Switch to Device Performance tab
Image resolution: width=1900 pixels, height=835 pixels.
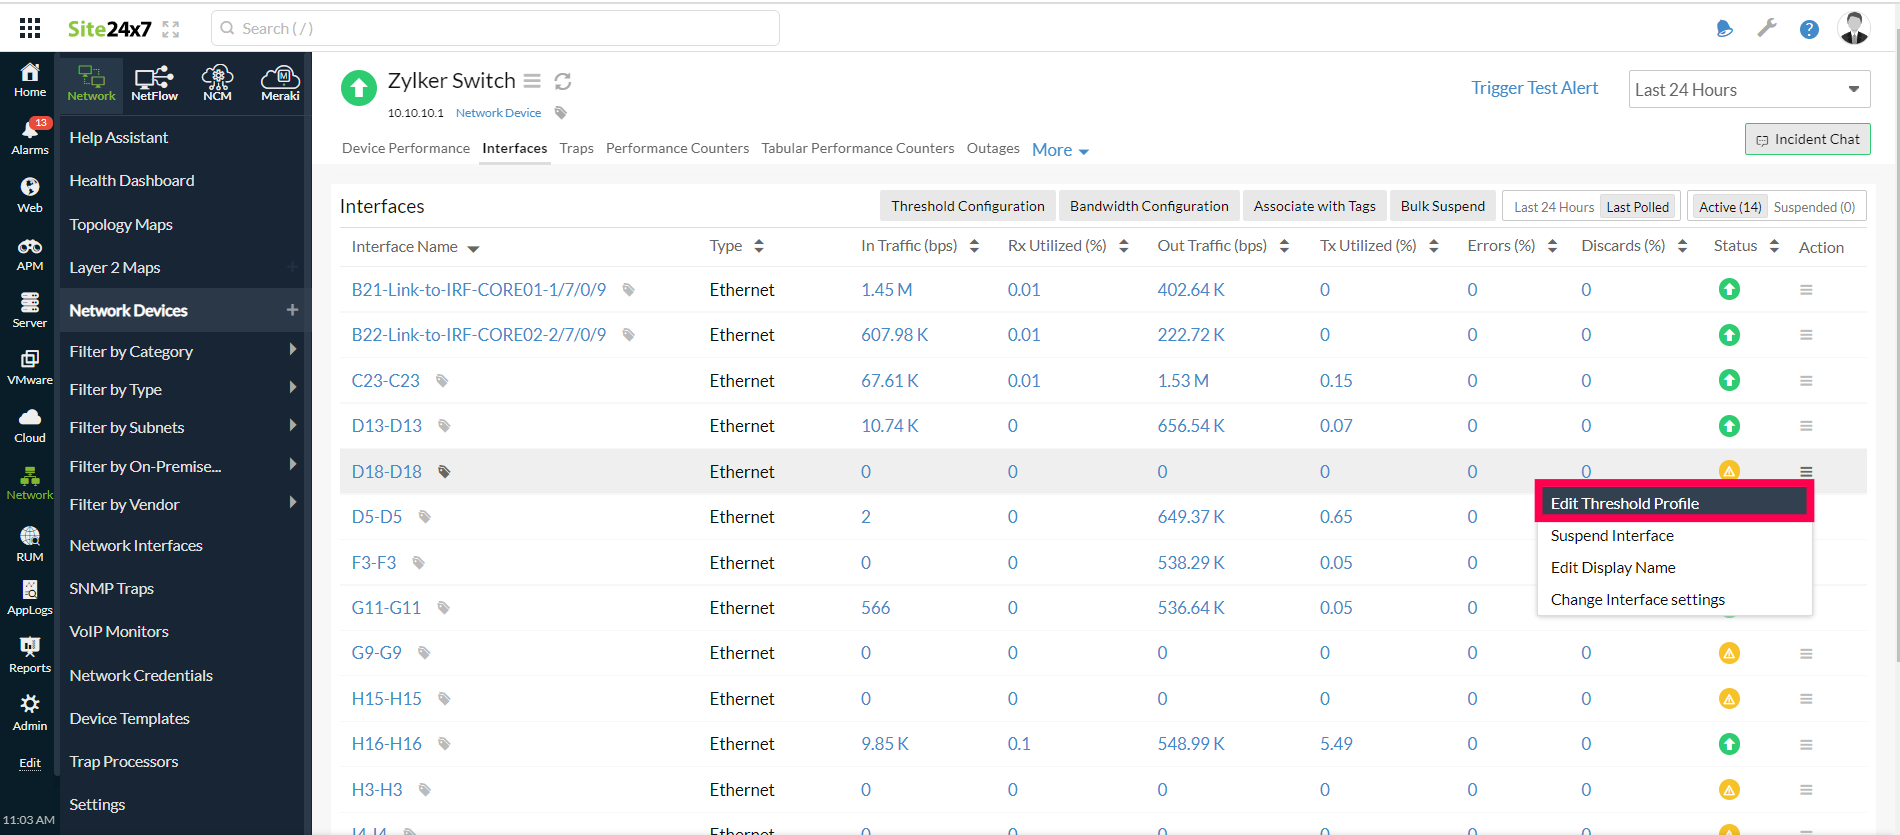click(406, 148)
